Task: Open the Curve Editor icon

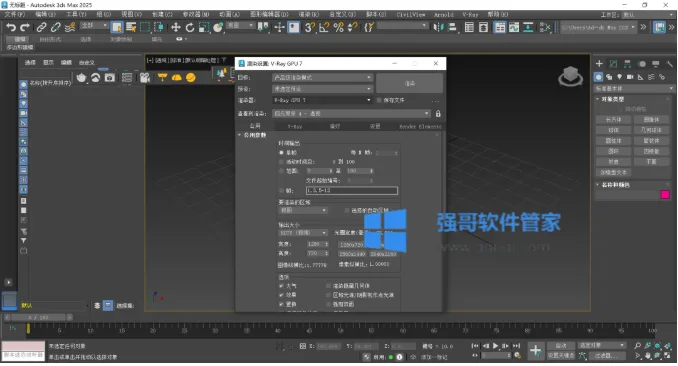Action: click(x=514, y=27)
